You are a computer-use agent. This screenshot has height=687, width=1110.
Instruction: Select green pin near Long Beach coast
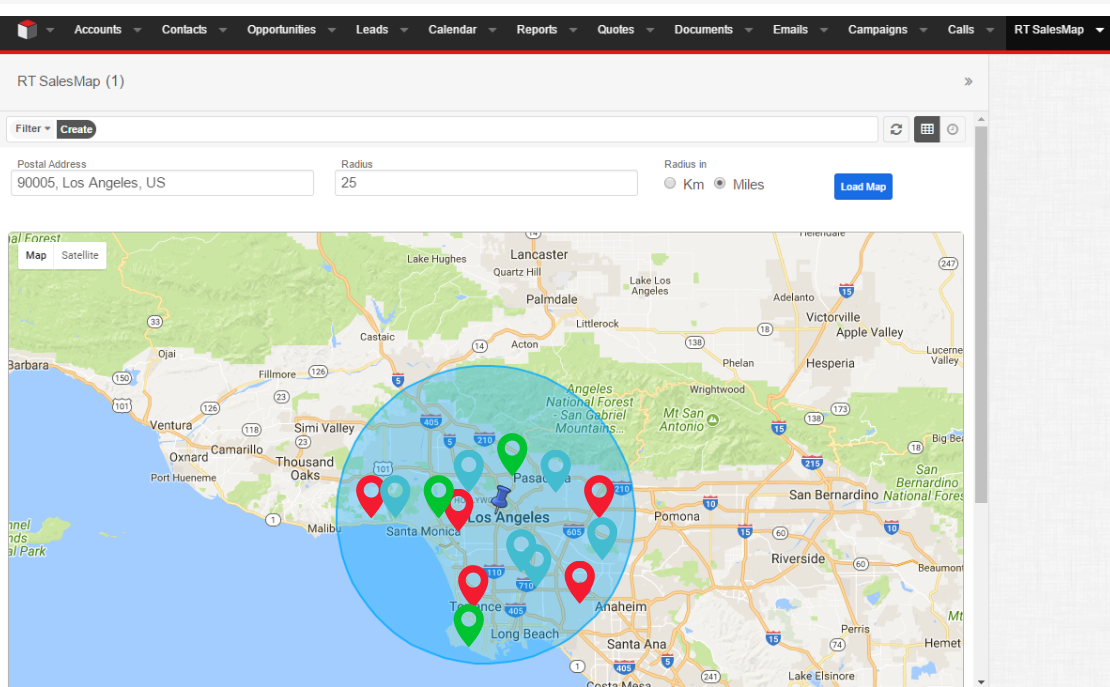click(468, 625)
